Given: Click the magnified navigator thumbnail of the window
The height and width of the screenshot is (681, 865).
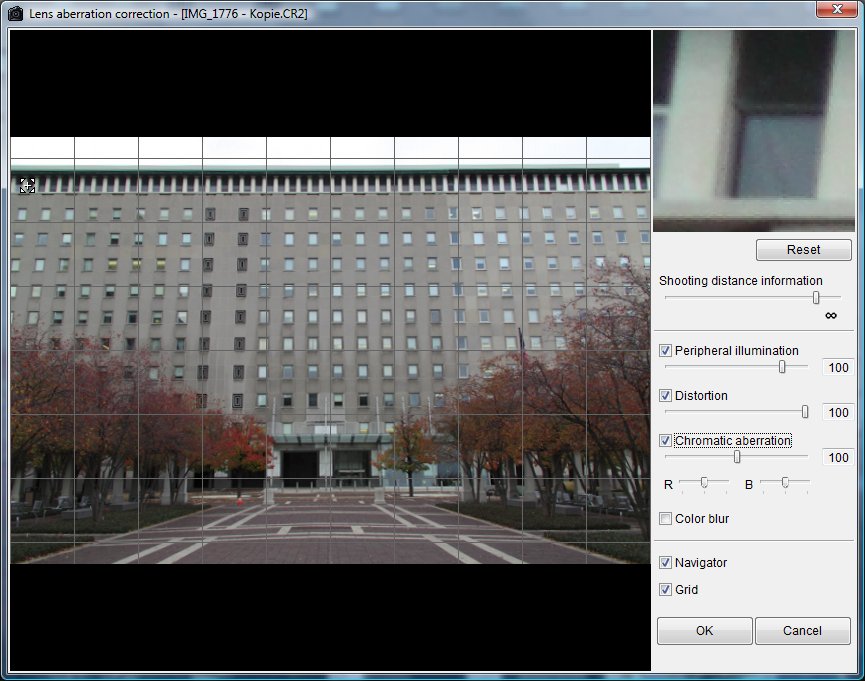Looking at the screenshot, I should [x=753, y=130].
